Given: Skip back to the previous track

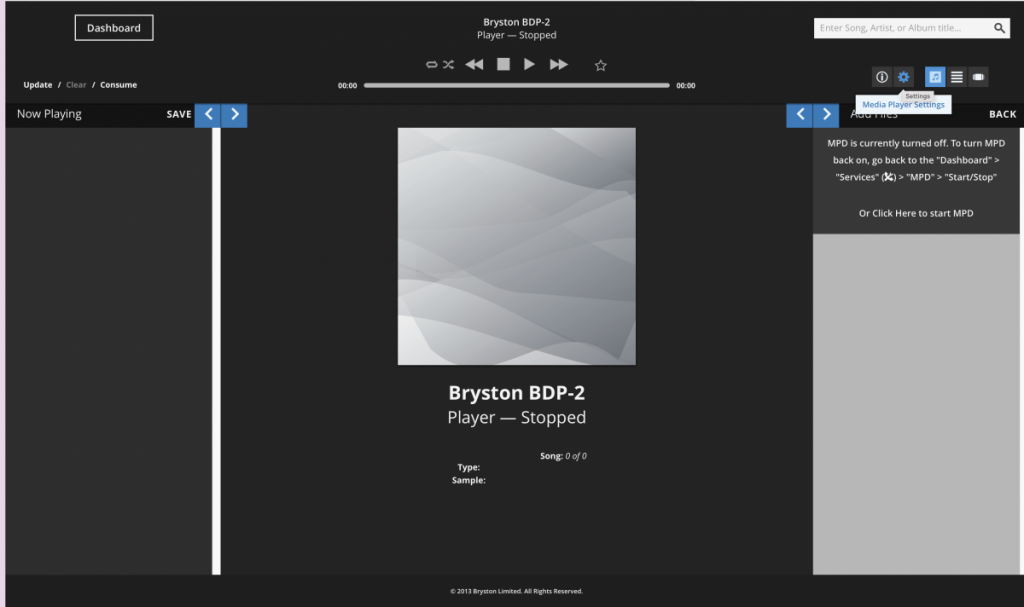Looking at the screenshot, I should [474, 64].
